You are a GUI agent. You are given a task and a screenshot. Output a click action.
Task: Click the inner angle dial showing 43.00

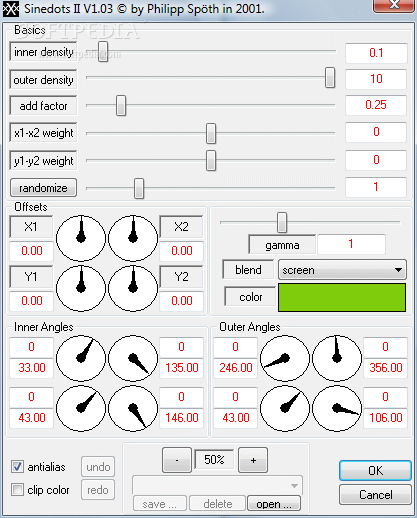point(81,408)
